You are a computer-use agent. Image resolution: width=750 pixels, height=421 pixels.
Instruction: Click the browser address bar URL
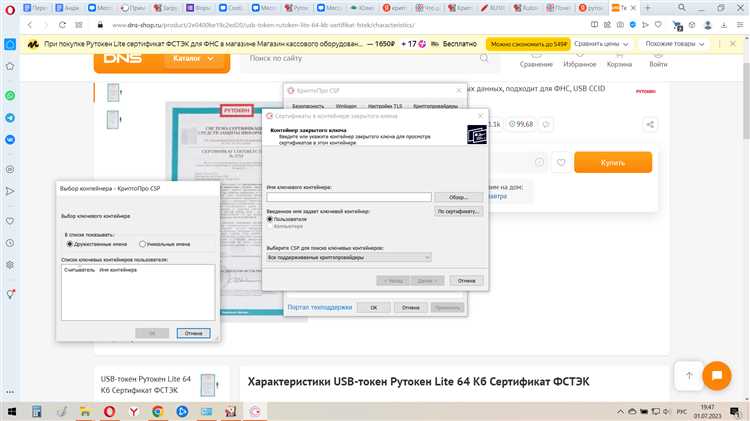pyautogui.click(x=263, y=25)
